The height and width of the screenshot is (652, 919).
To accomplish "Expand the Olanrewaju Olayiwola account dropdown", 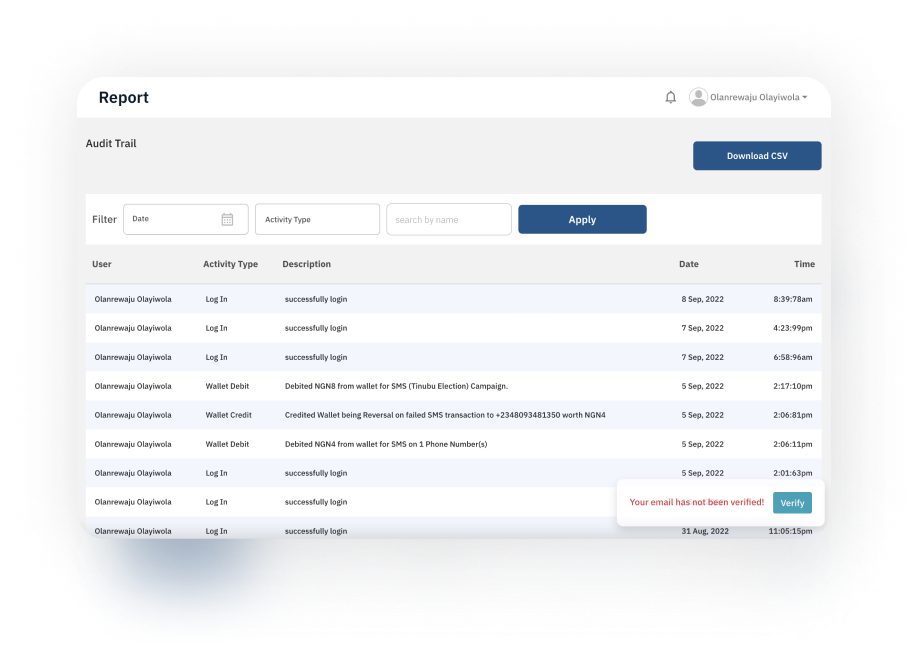I will pyautogui.click(x=758, y=97).
